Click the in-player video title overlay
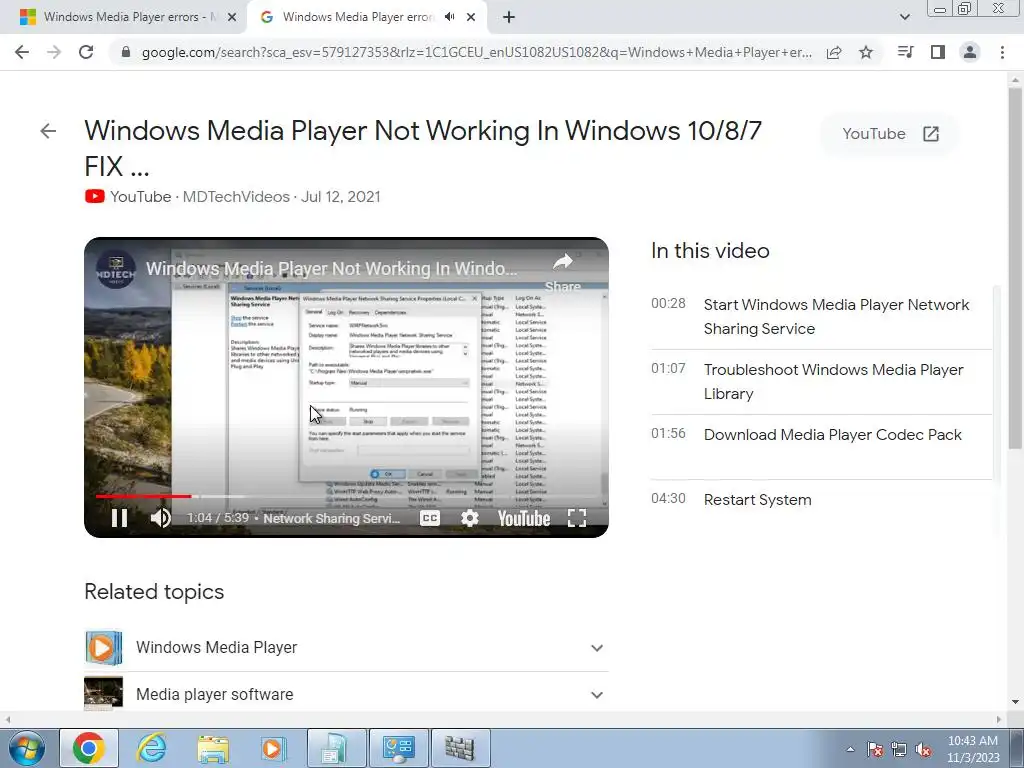1024x768 pixels. point(331,268)
